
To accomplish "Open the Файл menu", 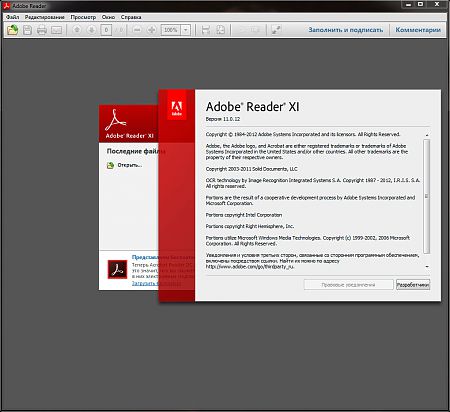I will click(x=12, y=17).
